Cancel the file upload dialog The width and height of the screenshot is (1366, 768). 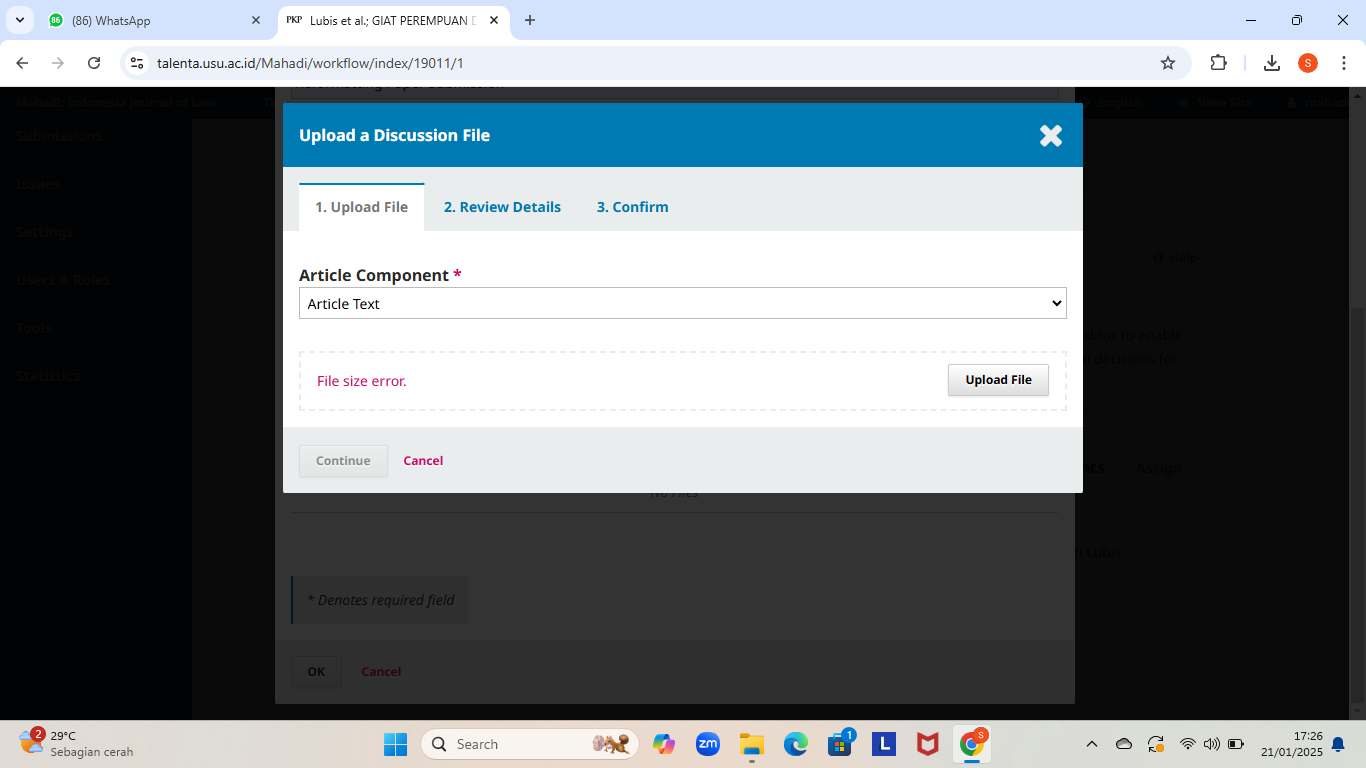423,461
